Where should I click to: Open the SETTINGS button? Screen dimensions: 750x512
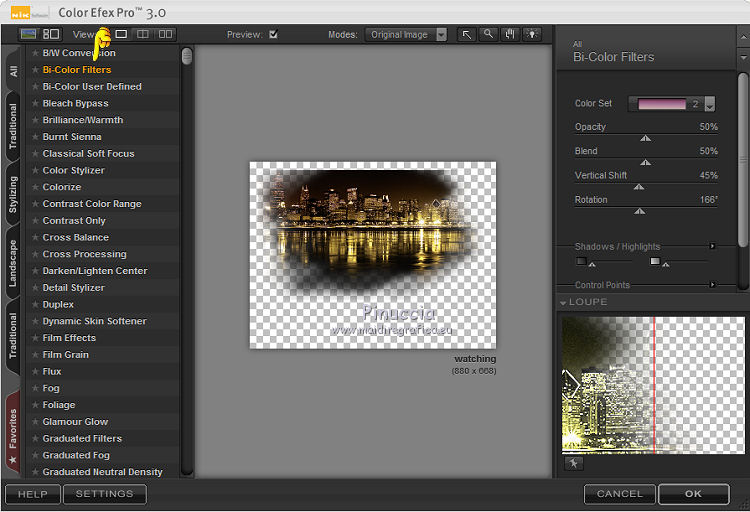coord(104,494)
